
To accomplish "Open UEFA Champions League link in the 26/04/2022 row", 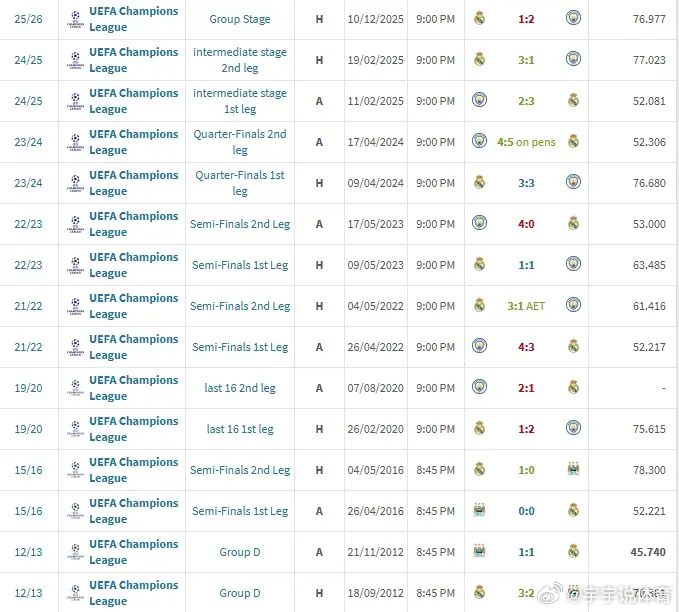I will pos(134,347).
